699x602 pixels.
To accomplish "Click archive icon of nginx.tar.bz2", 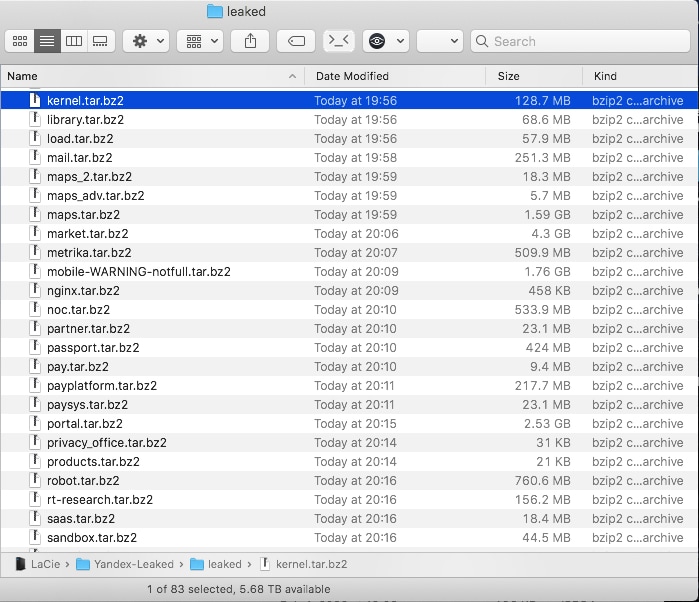I will click(x=35, y=290).
